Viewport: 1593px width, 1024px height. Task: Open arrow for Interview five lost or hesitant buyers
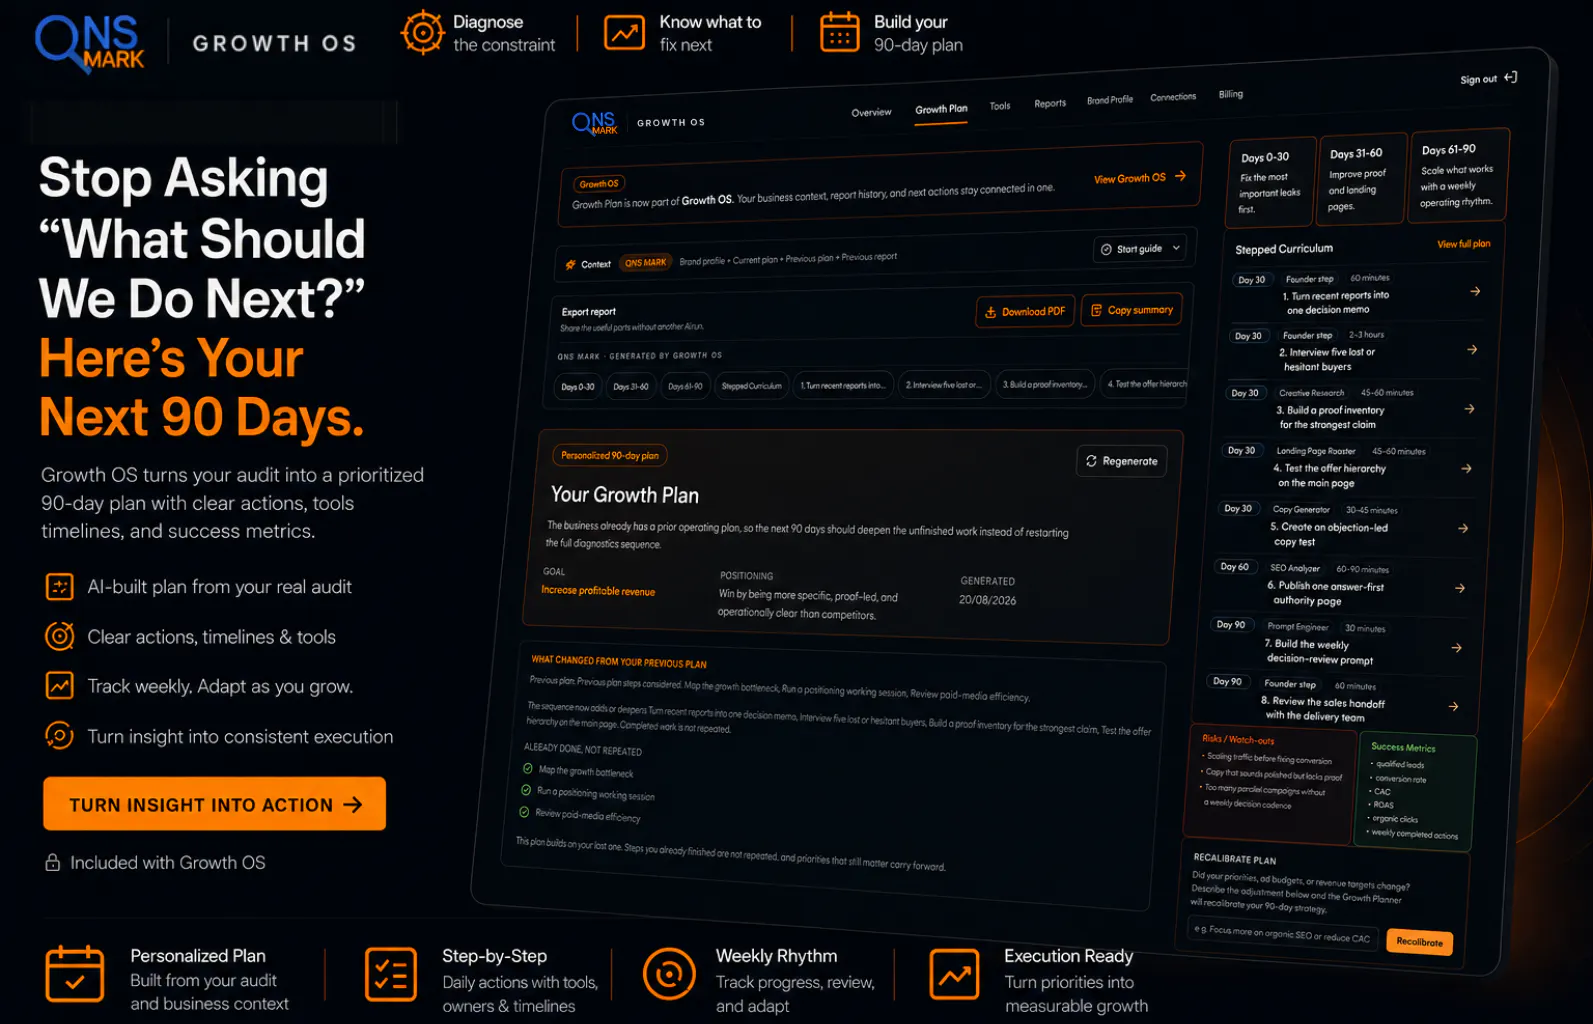pyautogui.click(x=1472, y=349)
